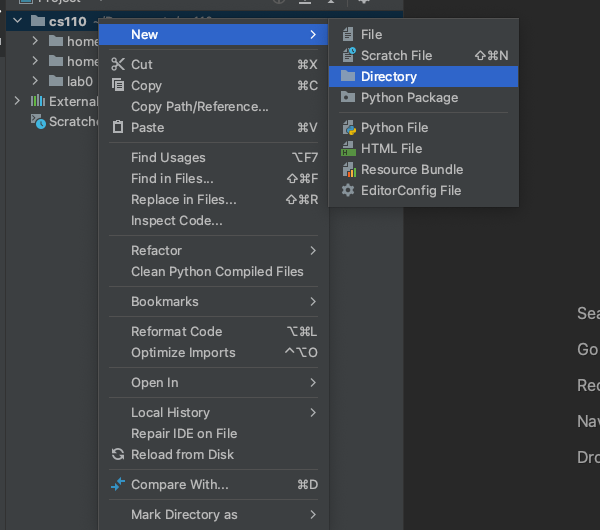Select Resource Bundle in the New submenu

click(423, 170)
